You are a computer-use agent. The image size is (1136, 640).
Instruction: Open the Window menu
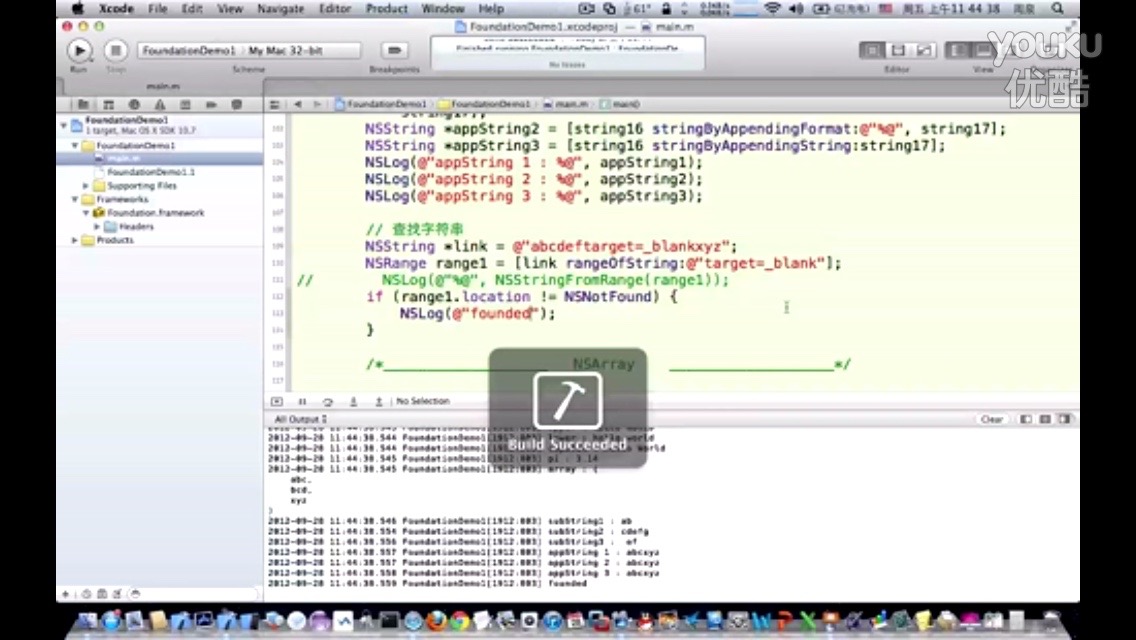[x=443, y=9]
